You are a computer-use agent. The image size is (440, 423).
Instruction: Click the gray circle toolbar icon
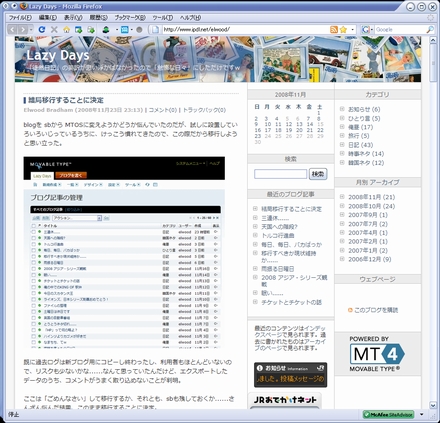139,30
